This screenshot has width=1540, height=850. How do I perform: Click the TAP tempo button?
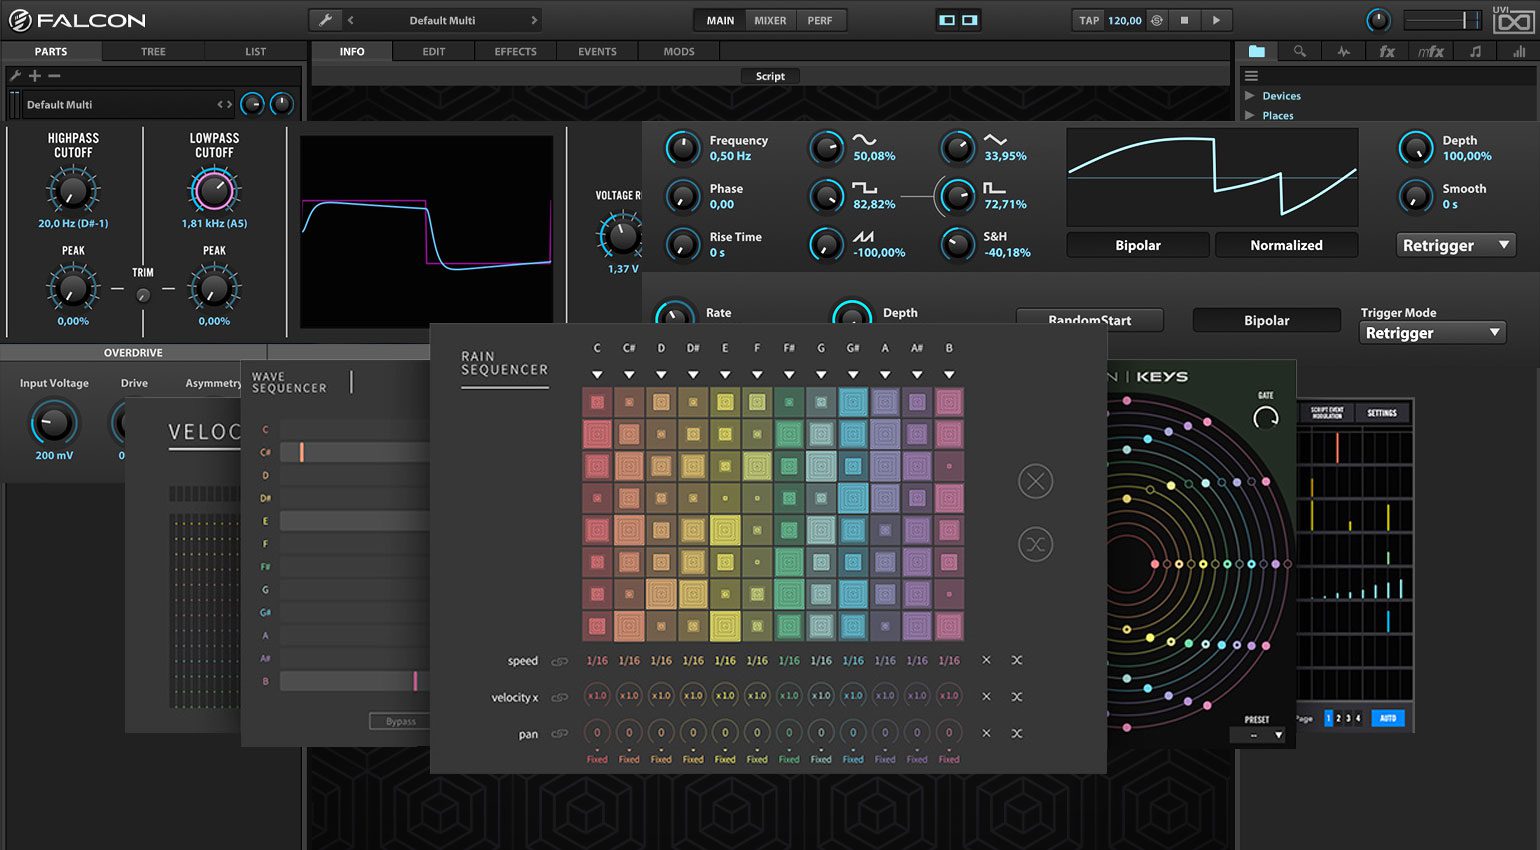(x=1089, y=20)
